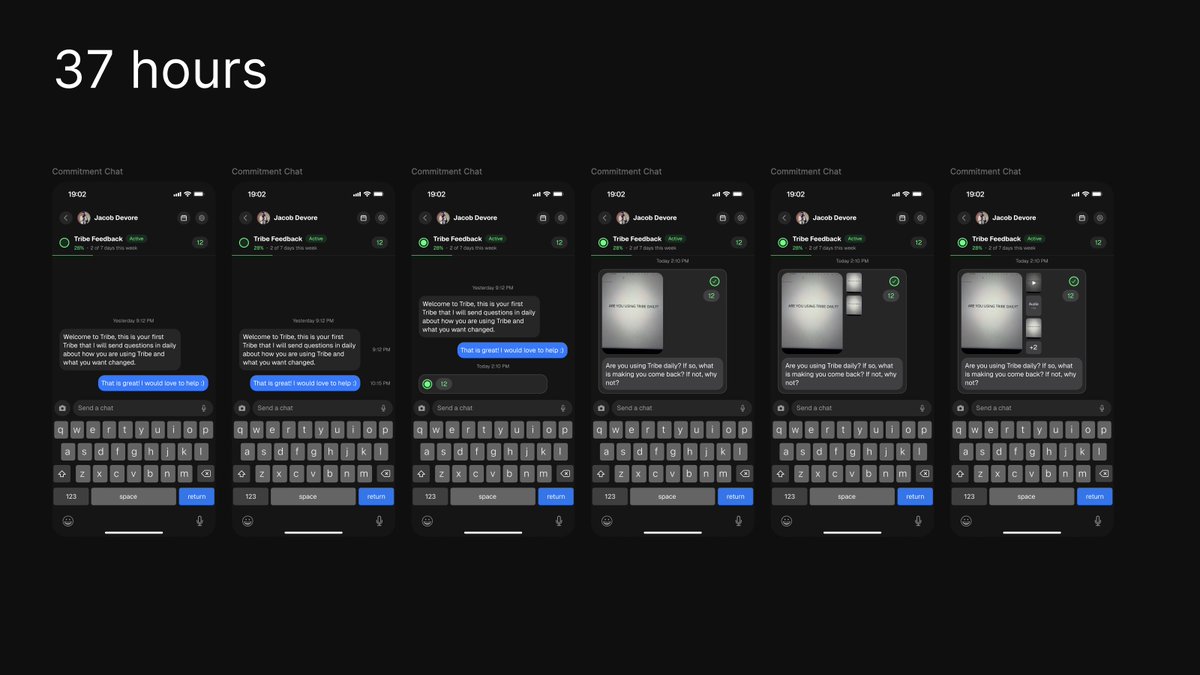The height and width of the screenshot is (675, 1200).
Task: Open the emoji icon in the fifth phone
Action: (x=786, y=521)
